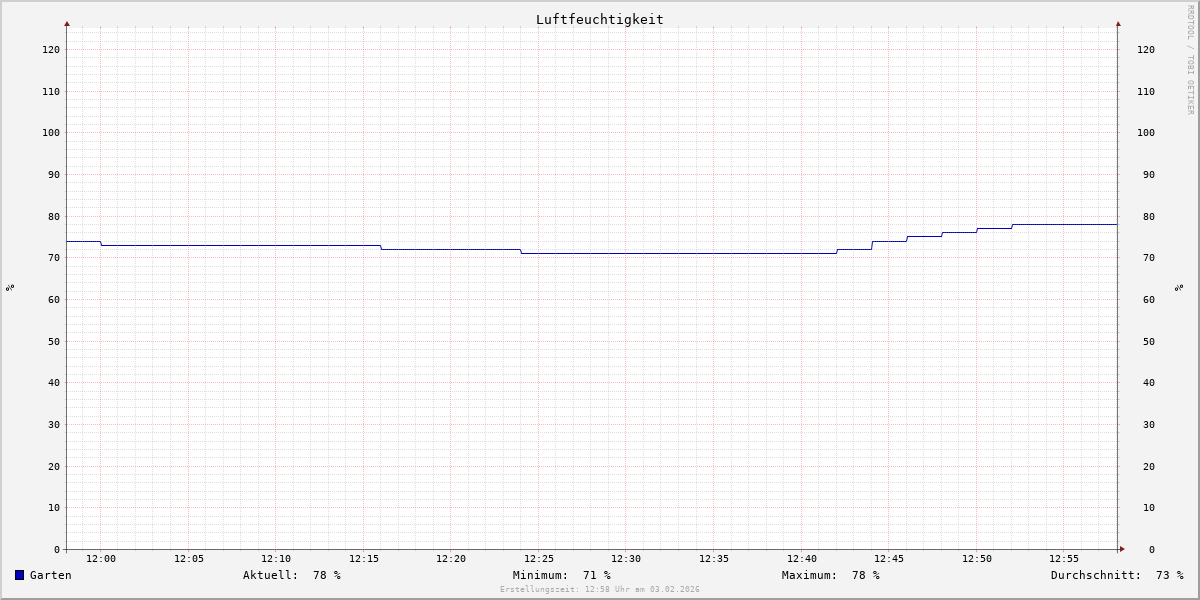This screenshot has height=600, width=1200.
Task: Click the 12:35 time axis label
Action: point(714,559)
